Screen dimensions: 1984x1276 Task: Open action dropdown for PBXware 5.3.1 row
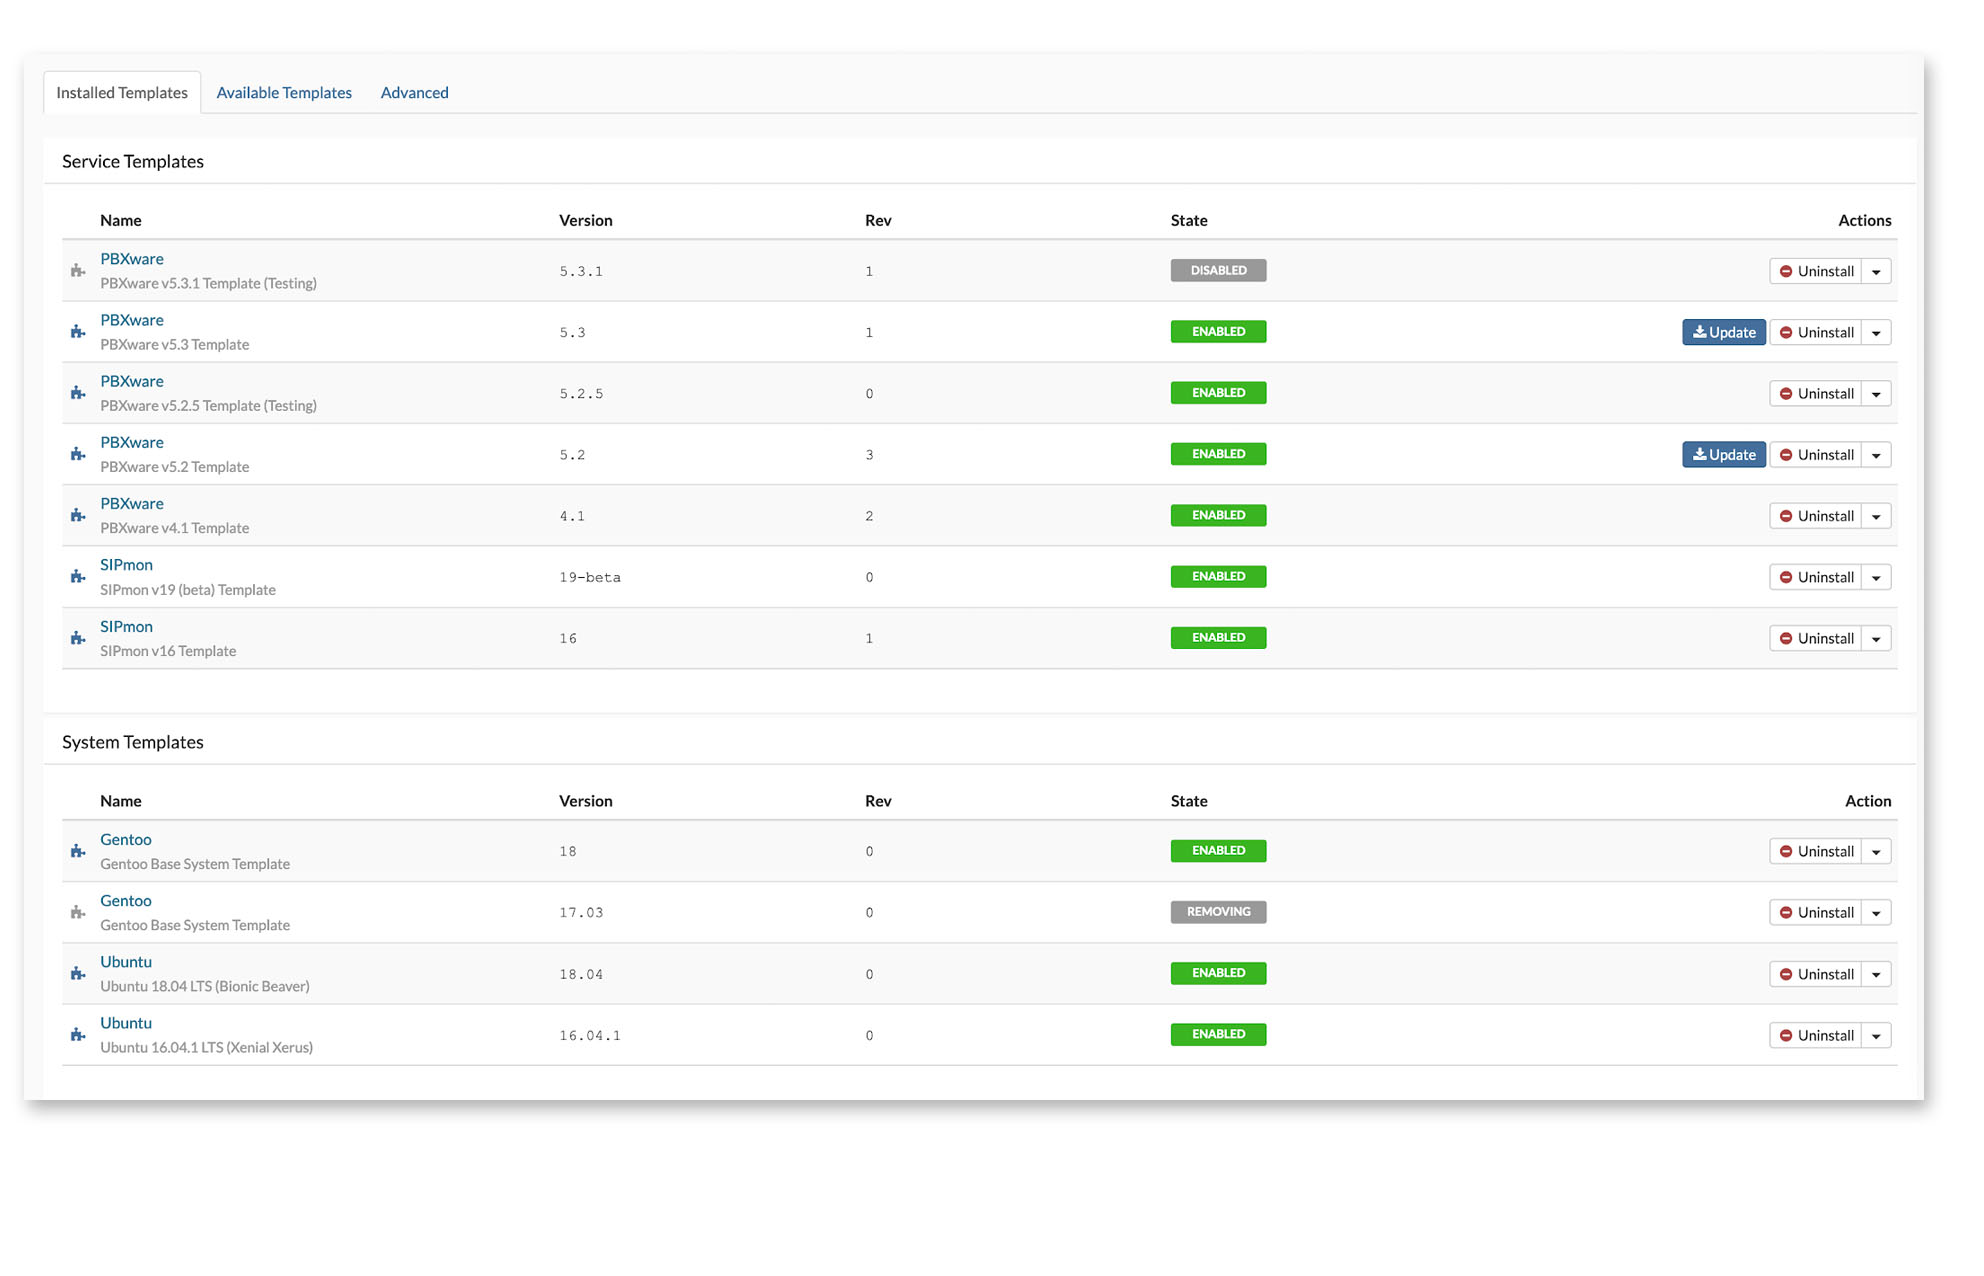click(1876, 272)
